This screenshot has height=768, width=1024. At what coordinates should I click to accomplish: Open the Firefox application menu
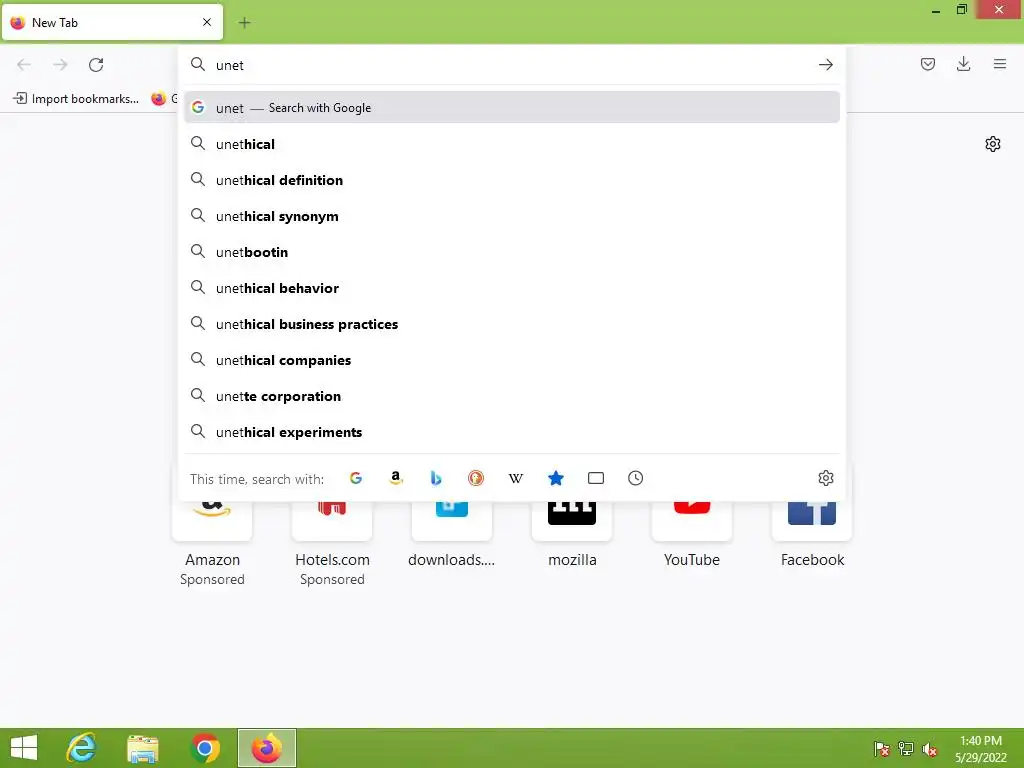coord(1000,64)
